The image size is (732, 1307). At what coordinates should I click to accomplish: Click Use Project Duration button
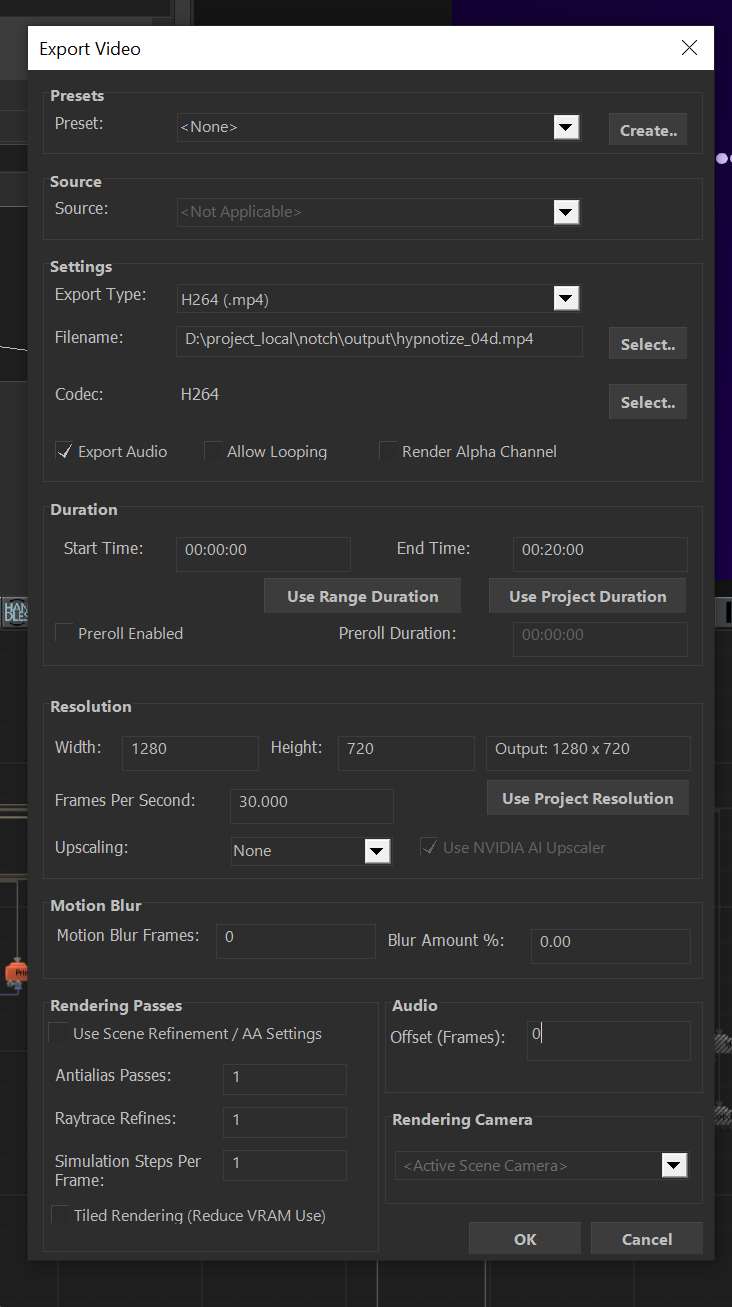pyautogui.click(x=587, y=596)
